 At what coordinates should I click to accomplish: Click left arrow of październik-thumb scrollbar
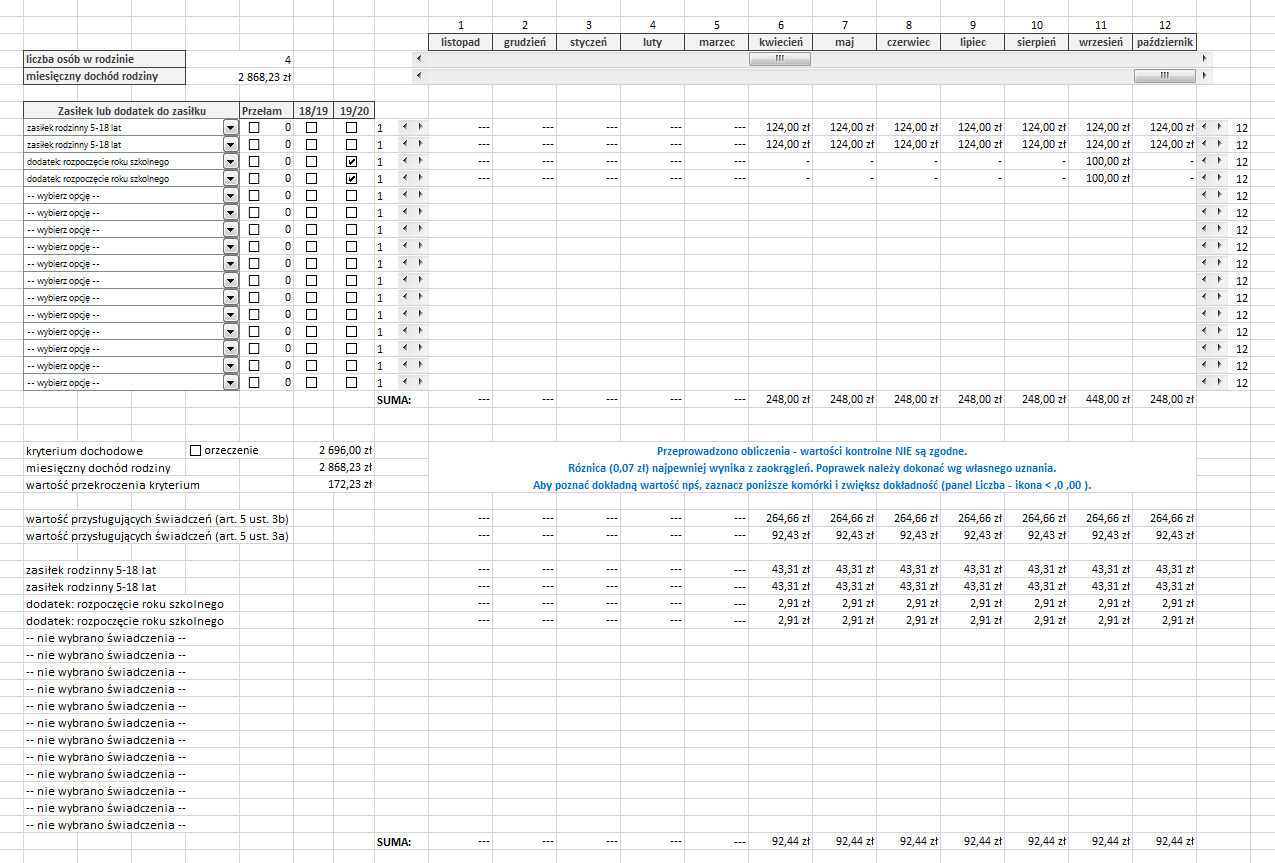419,76
